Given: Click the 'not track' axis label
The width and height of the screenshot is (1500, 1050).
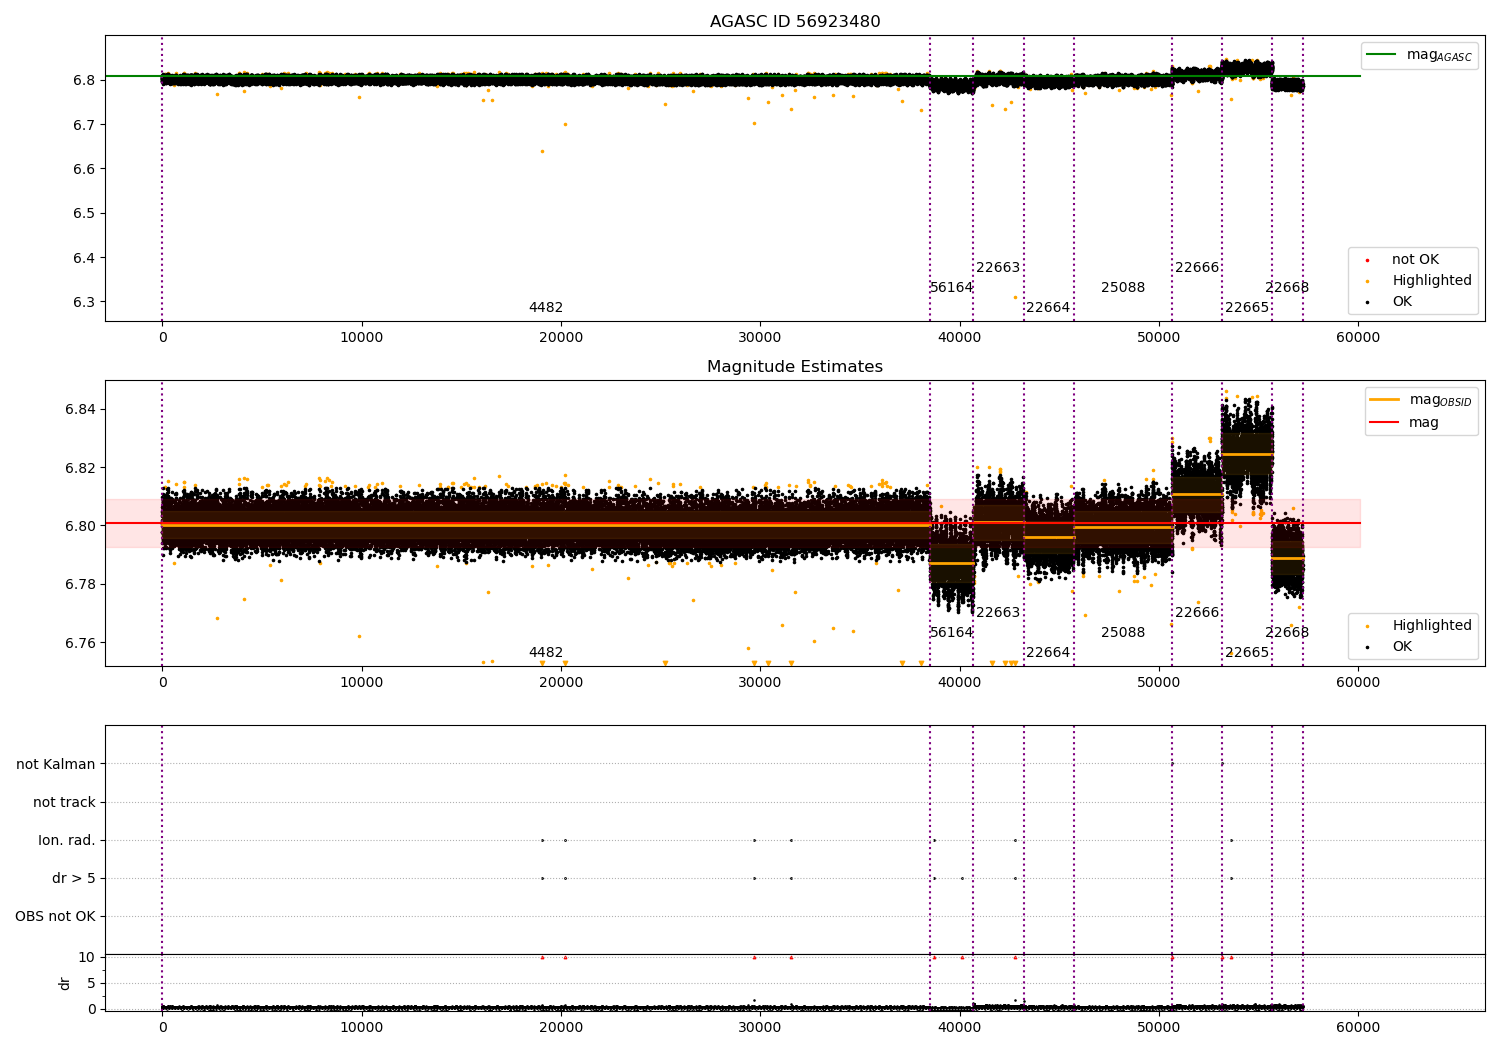Looking at the screenshot, I should 64,803.
